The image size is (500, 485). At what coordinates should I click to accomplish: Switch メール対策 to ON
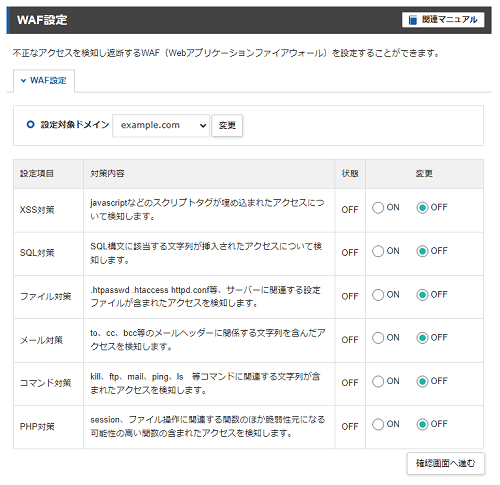[x=378, y=338]
